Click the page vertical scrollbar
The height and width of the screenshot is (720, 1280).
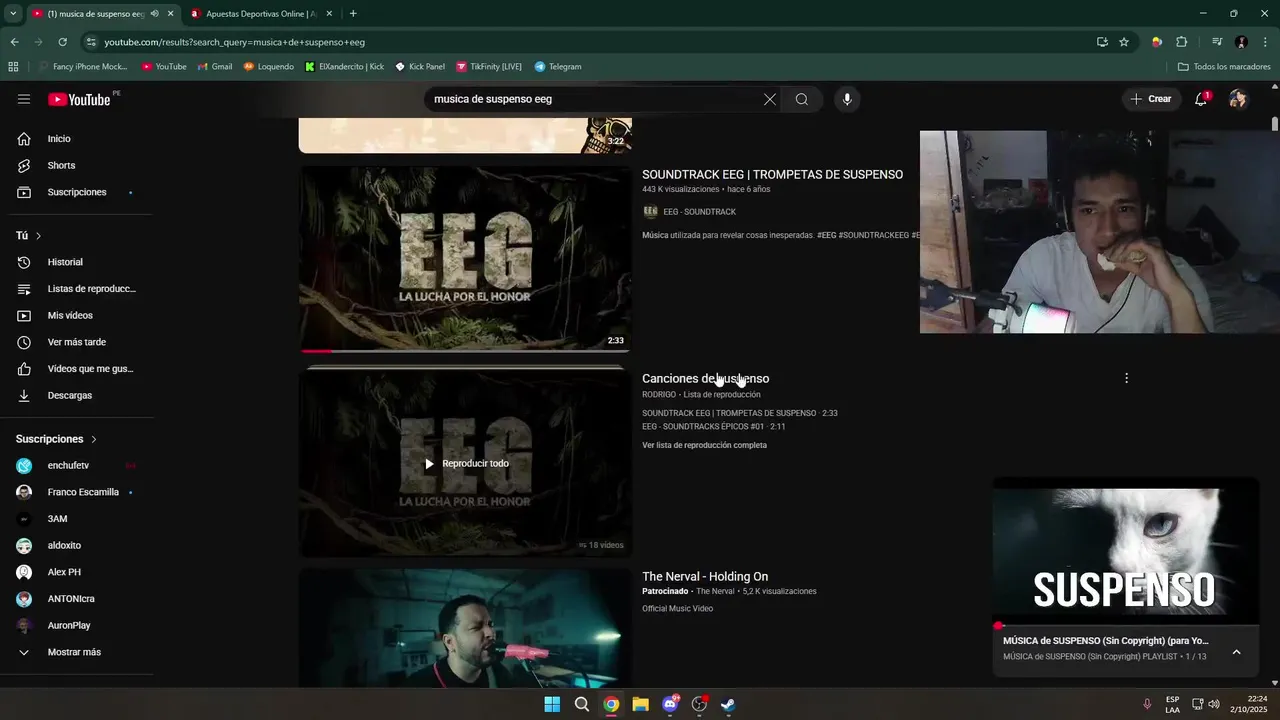[1275, 124]
